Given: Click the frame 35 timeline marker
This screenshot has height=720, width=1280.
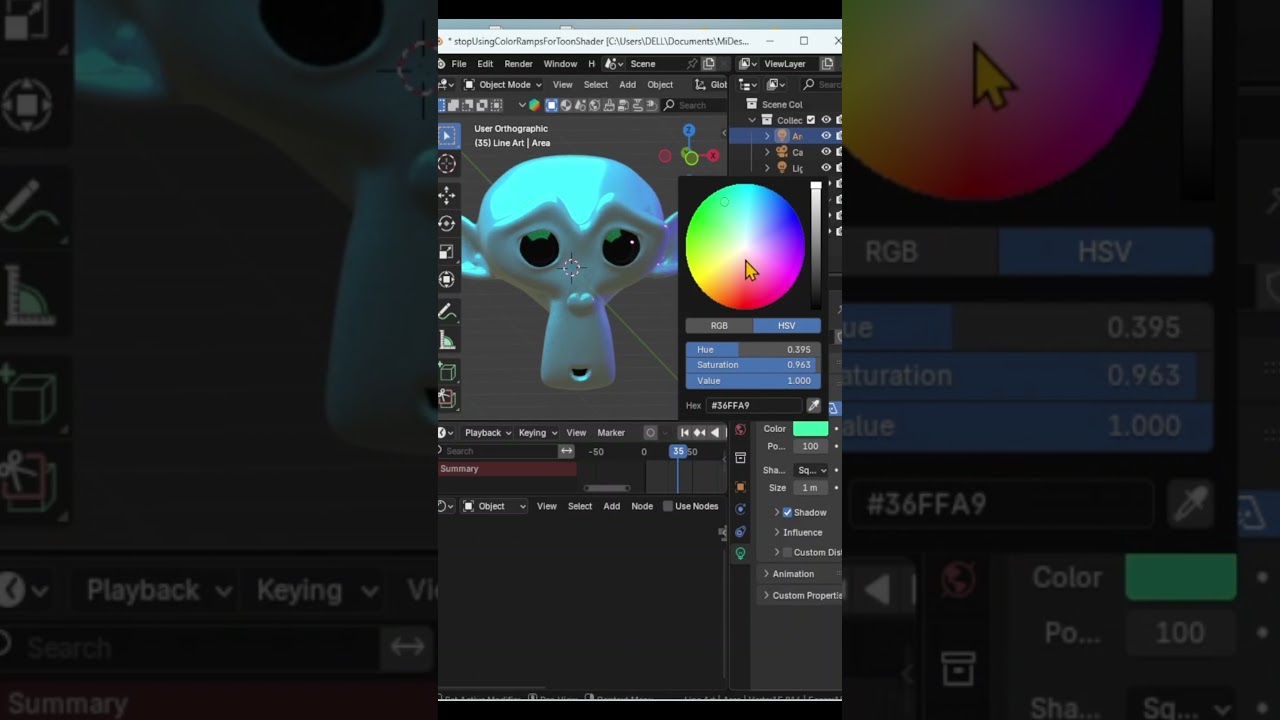Looking at the screenshot, I should [678, 451].
